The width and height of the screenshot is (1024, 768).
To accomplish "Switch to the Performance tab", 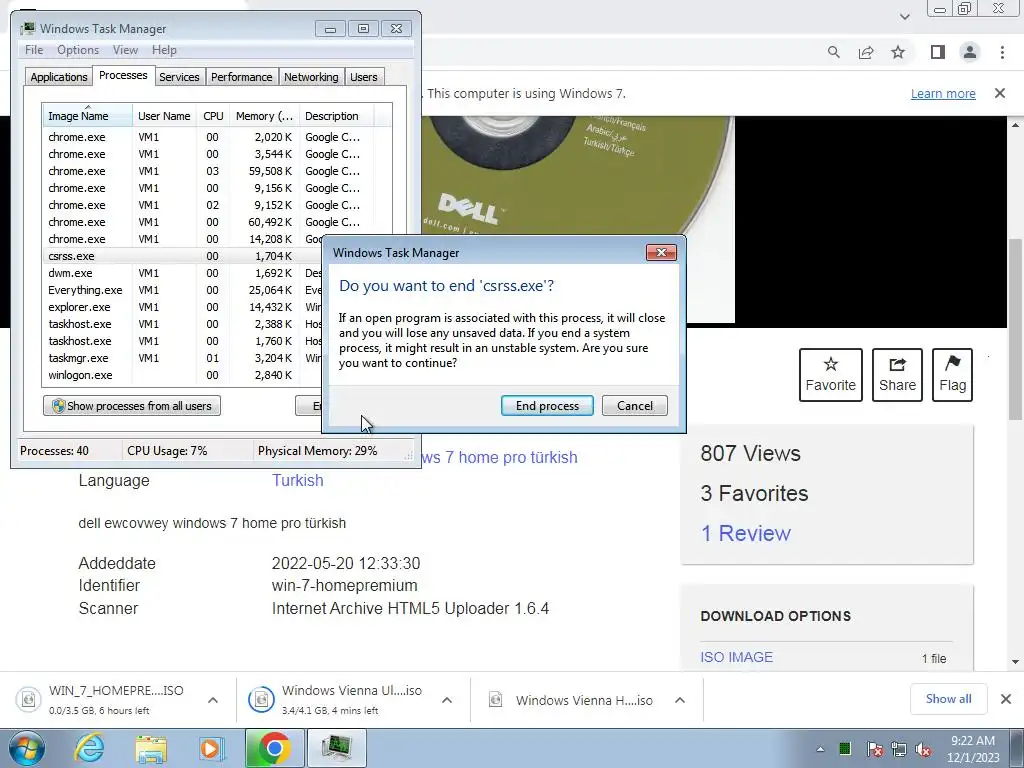I will [x=241, y=76].
